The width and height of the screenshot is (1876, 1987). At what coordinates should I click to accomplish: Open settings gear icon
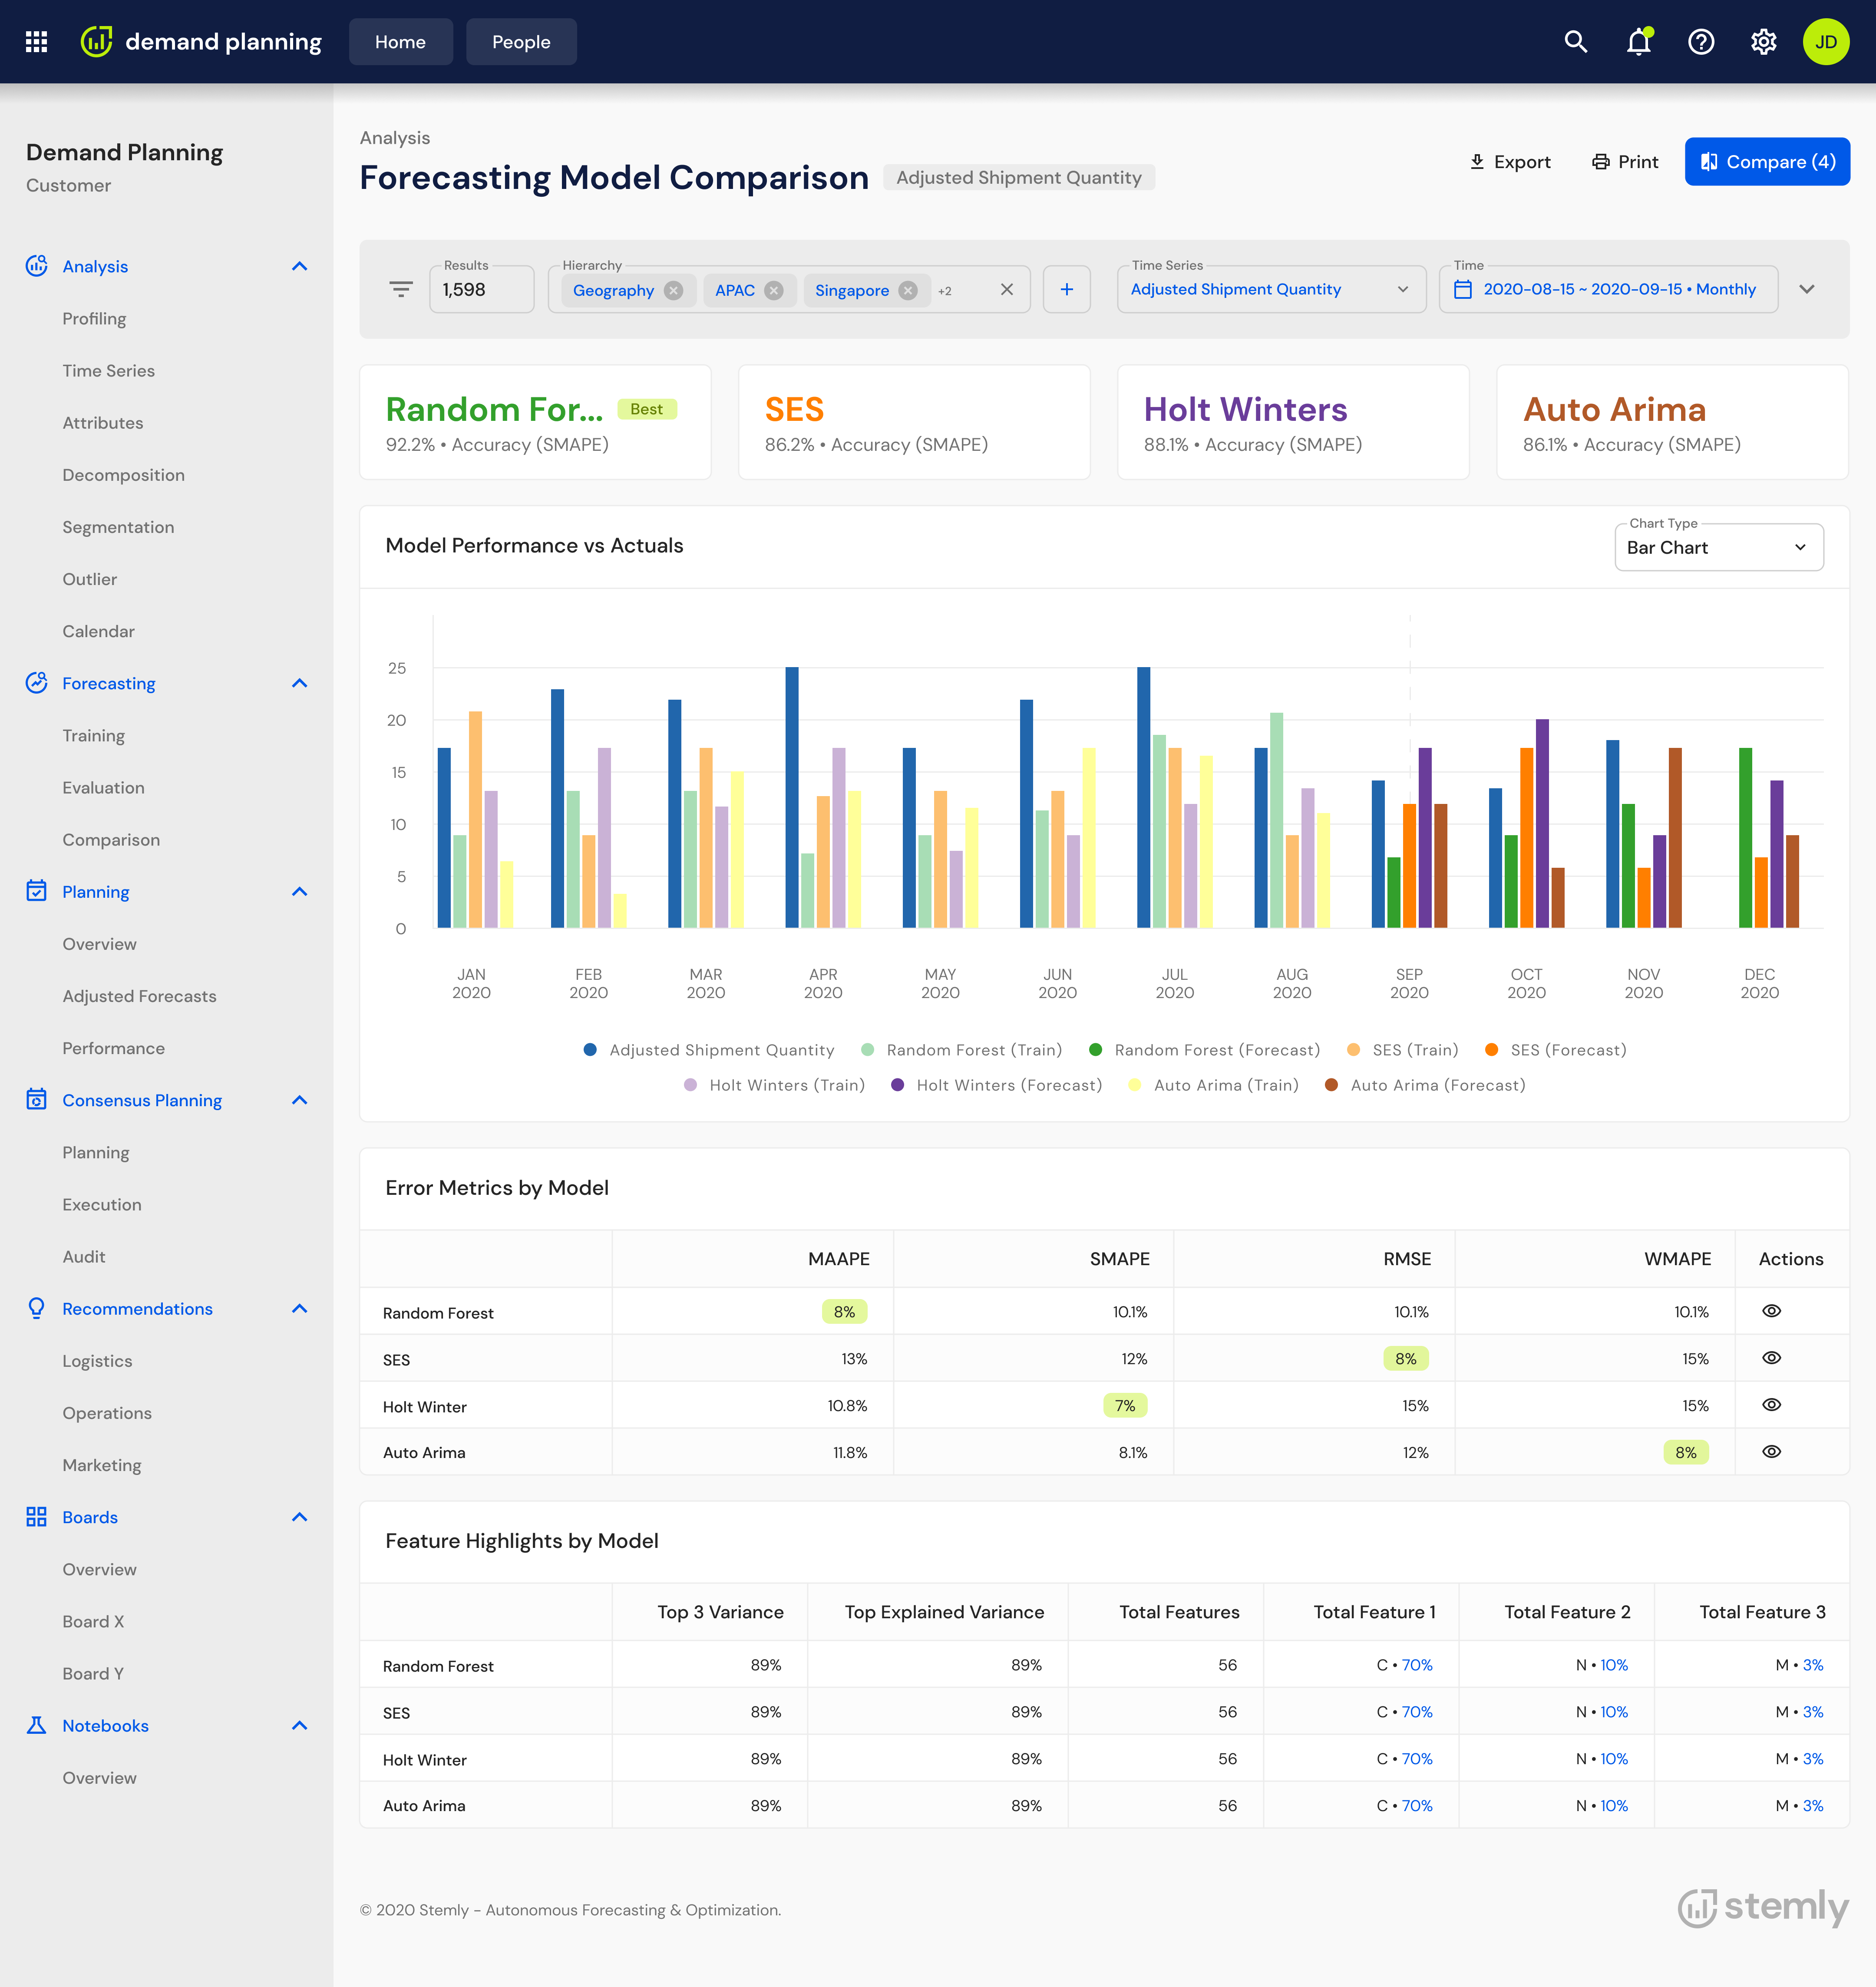tap(1764, 42)
